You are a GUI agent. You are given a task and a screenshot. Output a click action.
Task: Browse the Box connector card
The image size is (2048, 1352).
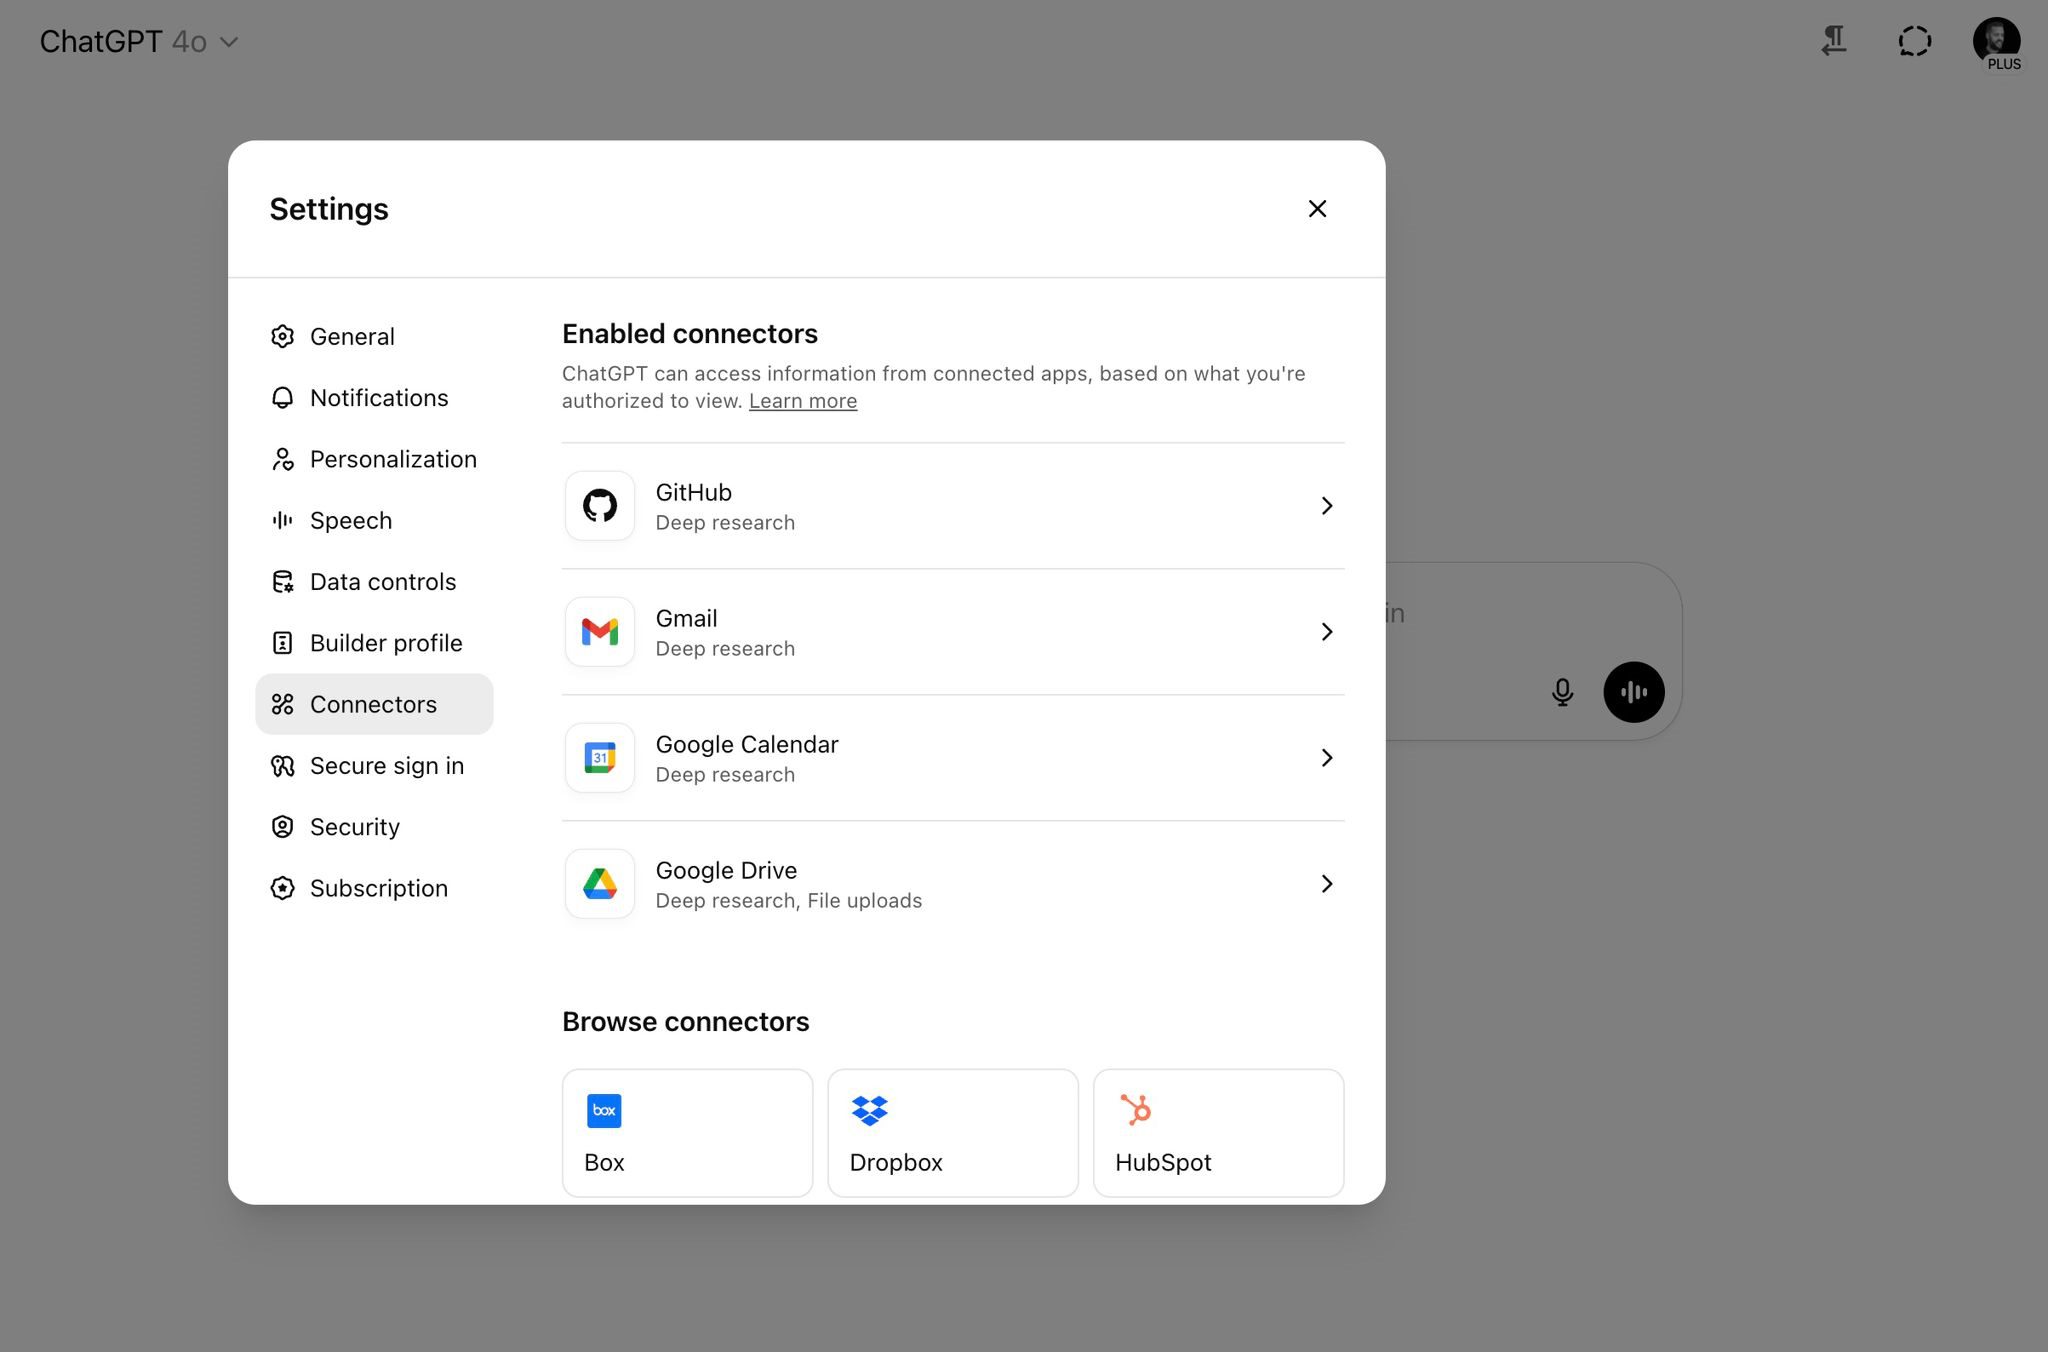point(688,1133)
